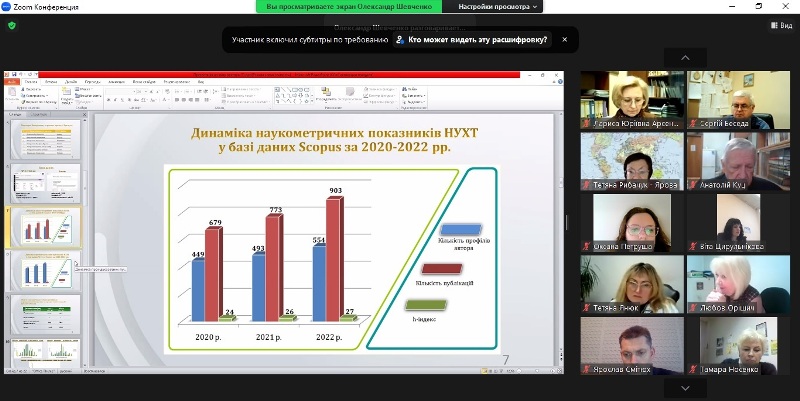Click the muted mic icon of Анатолій Куц

coord(693,185)
